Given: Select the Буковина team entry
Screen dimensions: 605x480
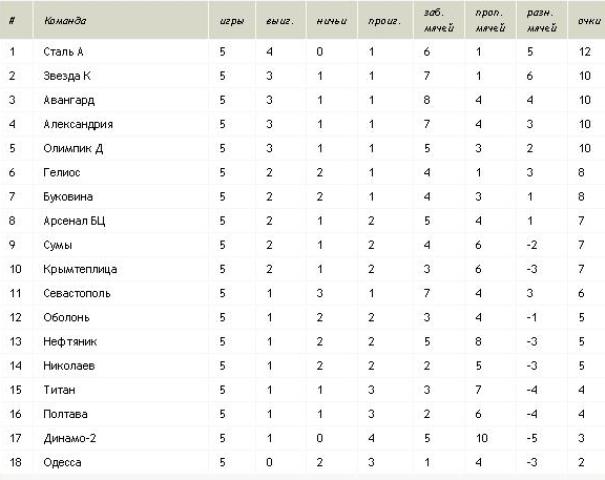Looking at the screenshot, I should (x=68, y=196).
